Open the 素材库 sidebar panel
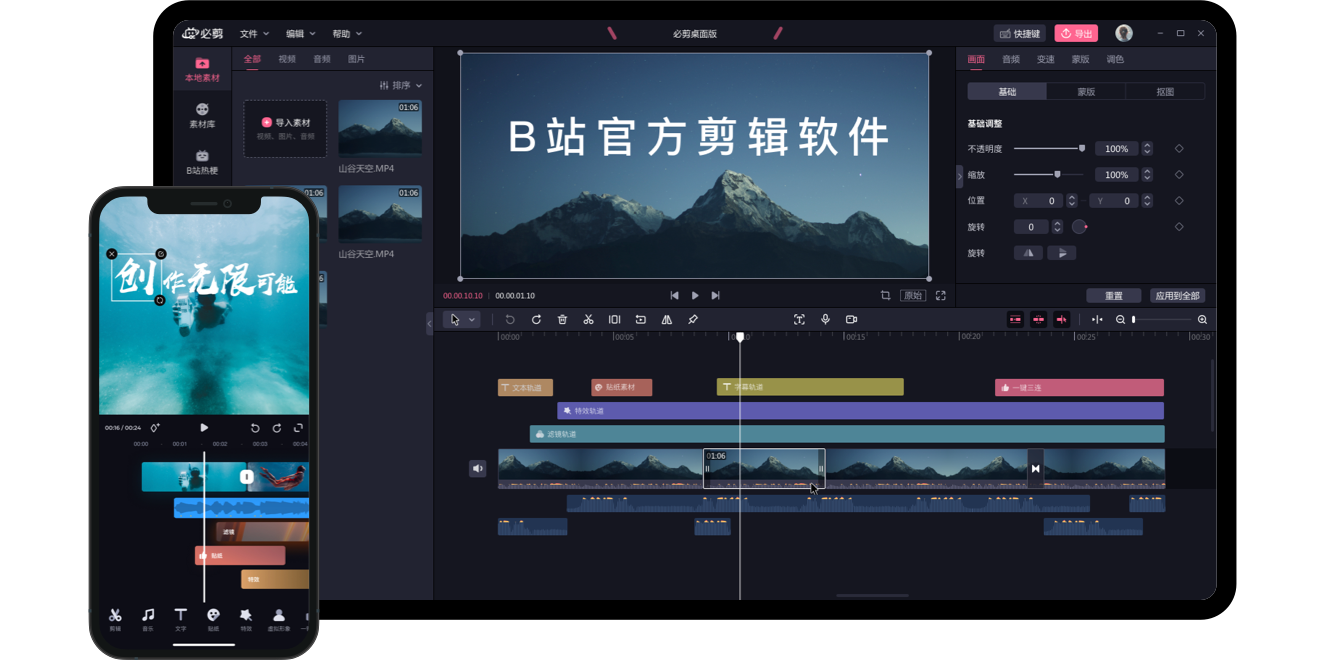1324x662 pixels. click(x=202, y=116)
